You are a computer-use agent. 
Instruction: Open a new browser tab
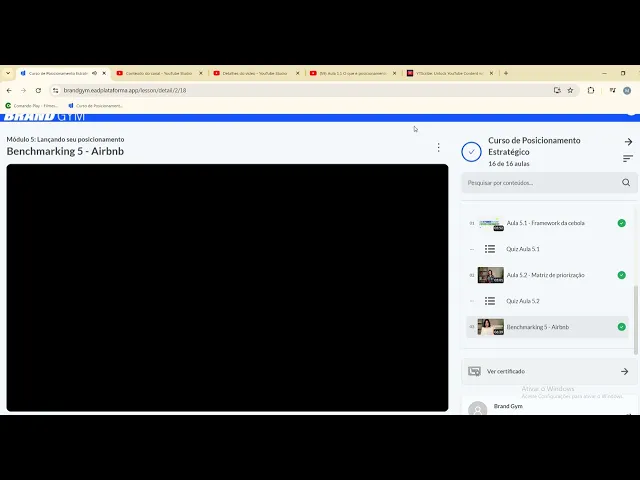[506, 73]
